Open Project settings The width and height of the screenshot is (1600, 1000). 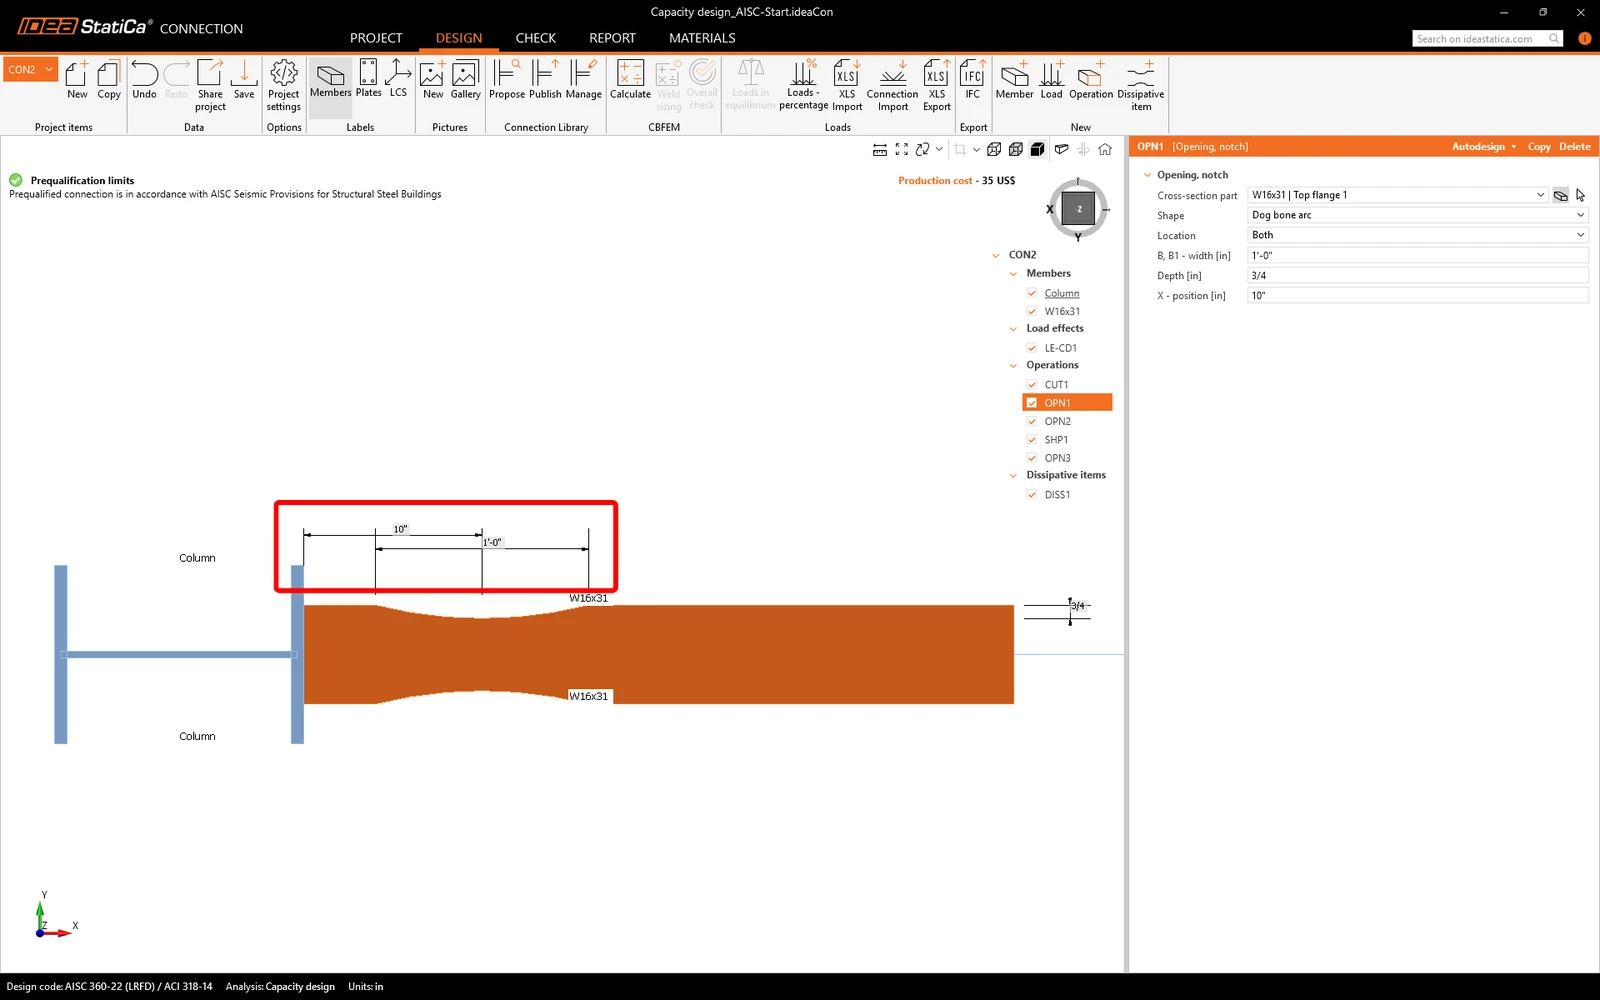point(284,85)
